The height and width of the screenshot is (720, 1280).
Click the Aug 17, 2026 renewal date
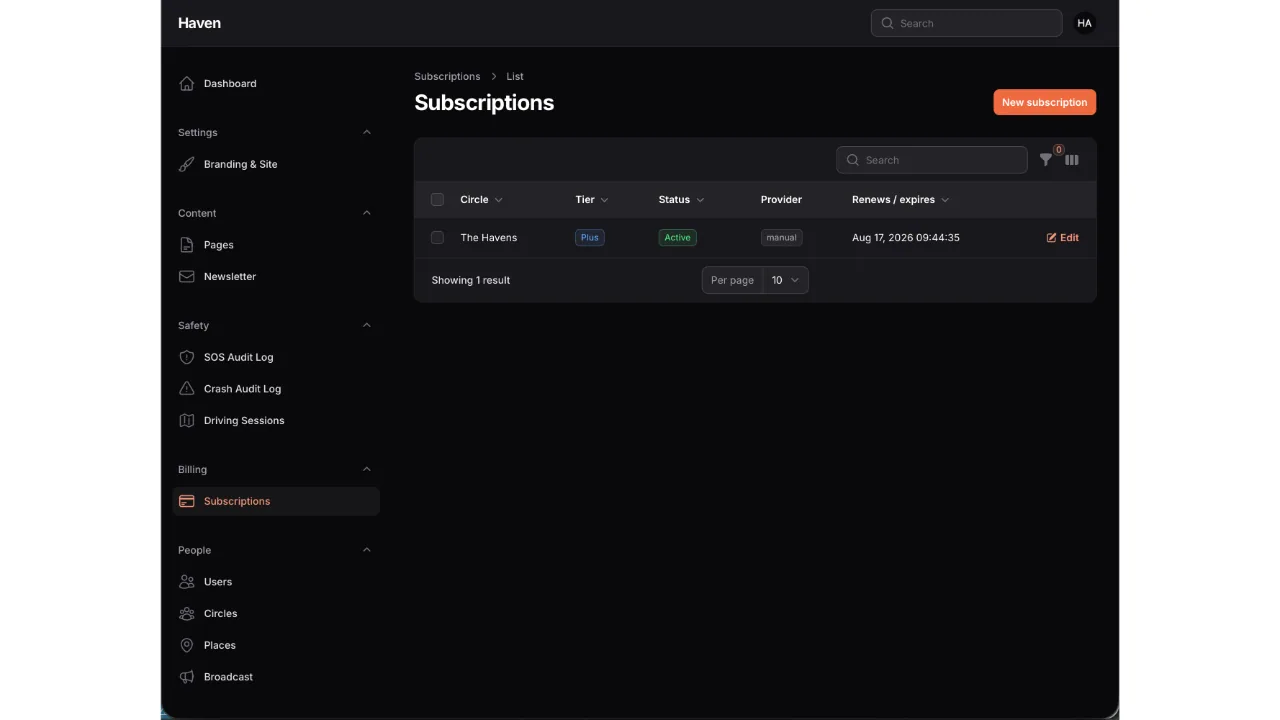pyautogui.click(x=906, y=238)
